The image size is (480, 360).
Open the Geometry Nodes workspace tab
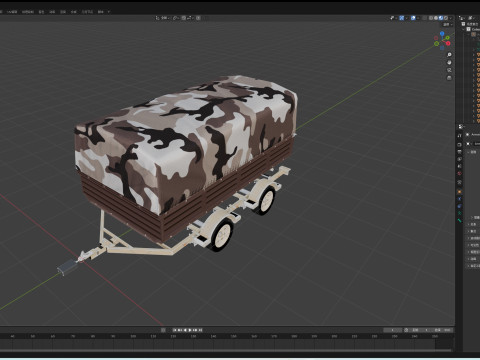click(87, 12)
